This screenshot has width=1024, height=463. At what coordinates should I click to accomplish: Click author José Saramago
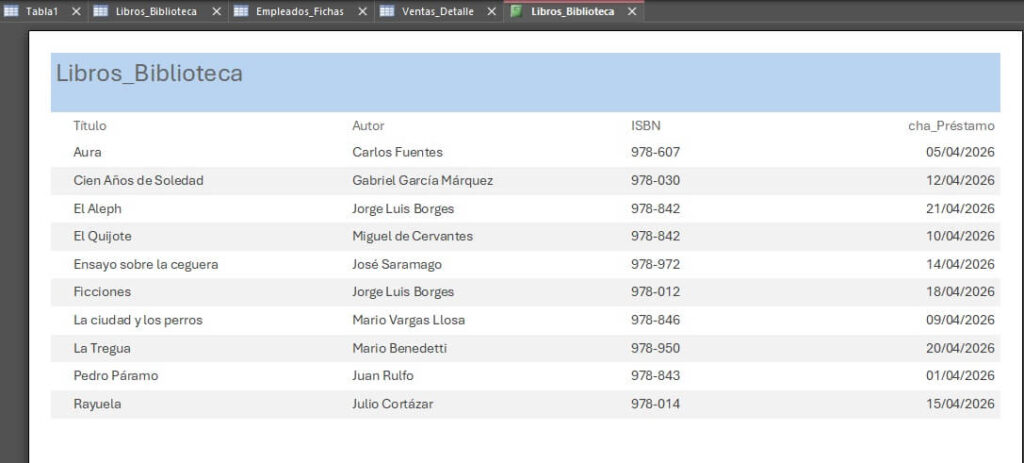397,264
